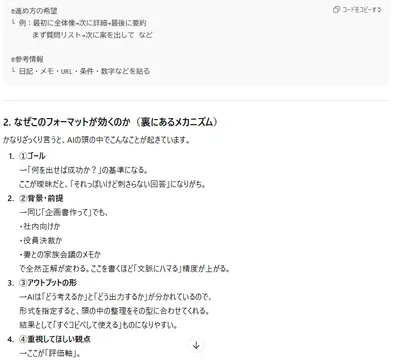Click the copy code icon
This screenshot has height=361, width=400.
(336, 9)
